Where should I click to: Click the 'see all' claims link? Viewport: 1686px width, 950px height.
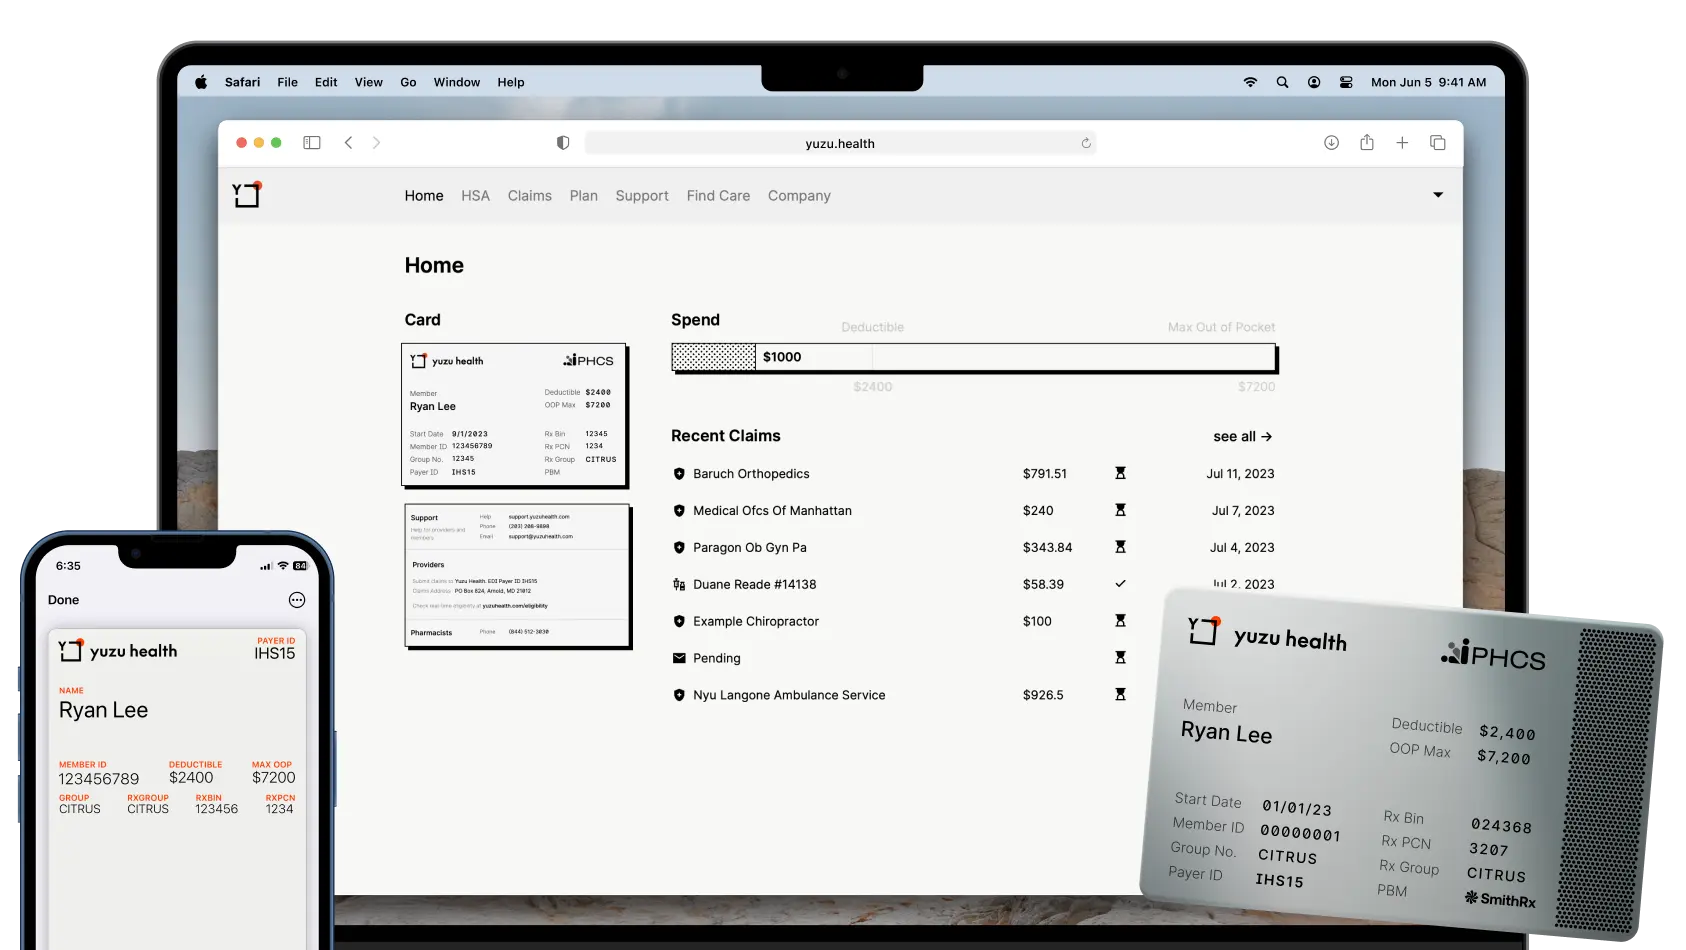1242,437
